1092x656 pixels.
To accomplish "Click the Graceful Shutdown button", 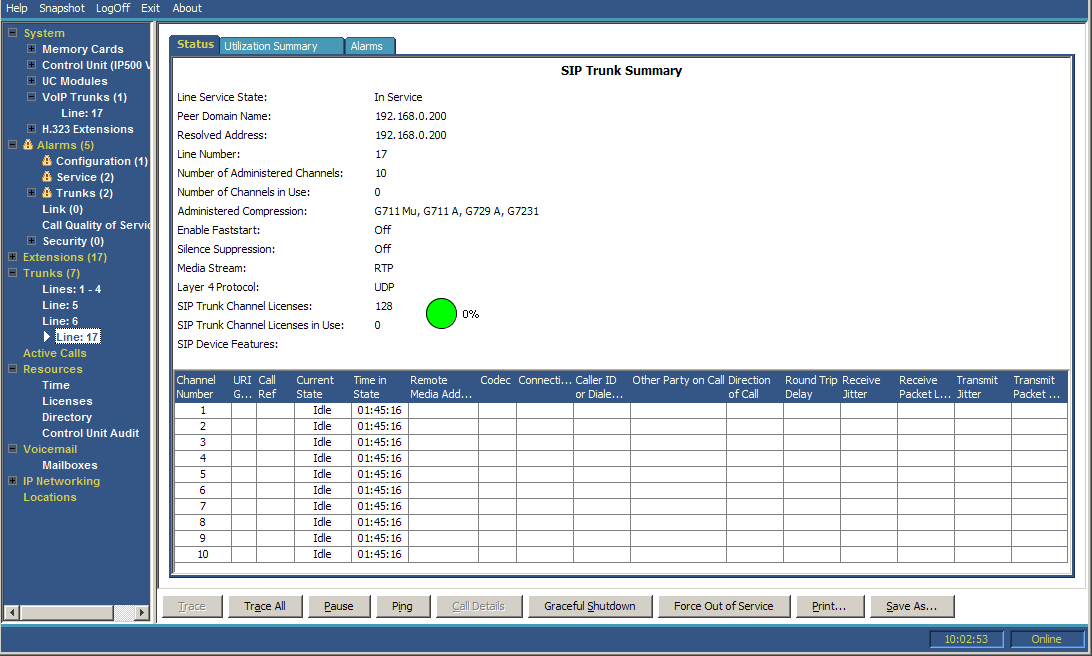I will [590, 607].
